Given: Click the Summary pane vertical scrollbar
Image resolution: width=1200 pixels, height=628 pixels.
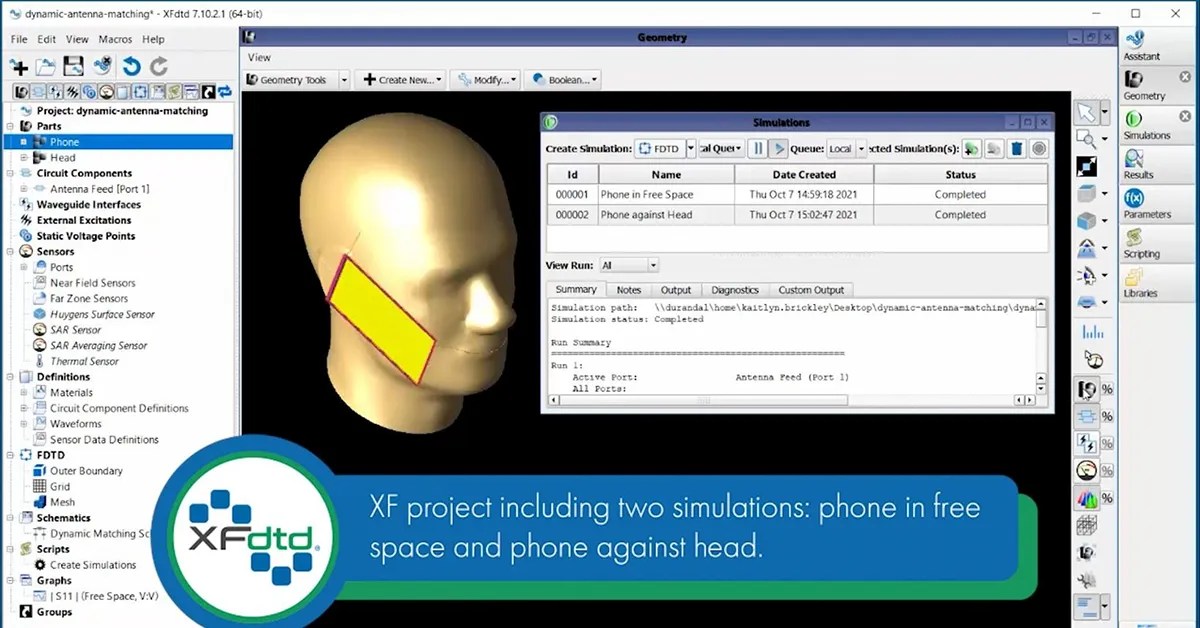Looking at the screenshot, I should 1041,346.
